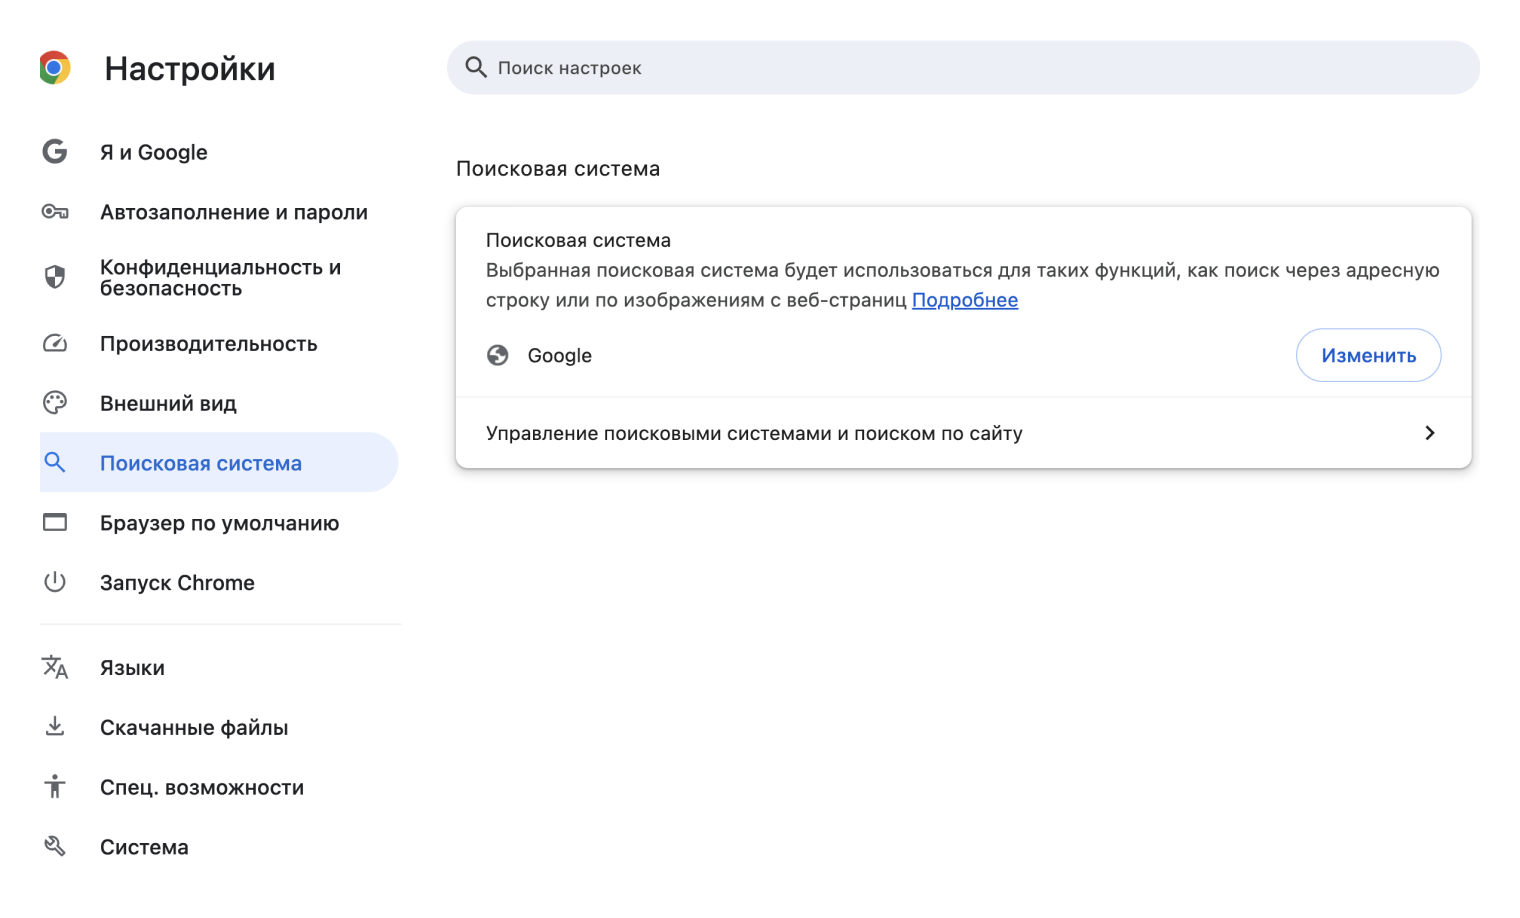Click the Настройки page title
The height and width of the screenshot is (918, 1520).
point(190,68)
